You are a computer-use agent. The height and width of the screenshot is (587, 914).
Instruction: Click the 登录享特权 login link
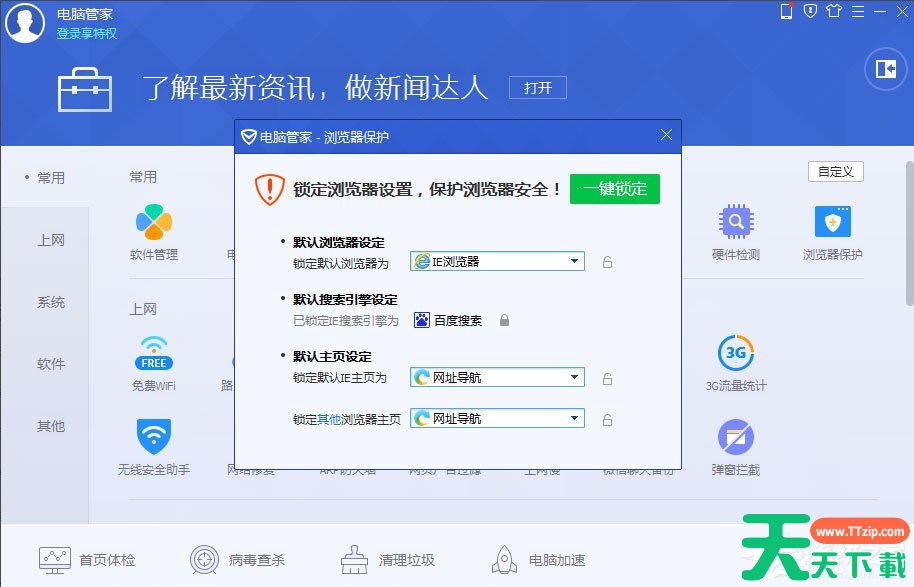point(88,33)
